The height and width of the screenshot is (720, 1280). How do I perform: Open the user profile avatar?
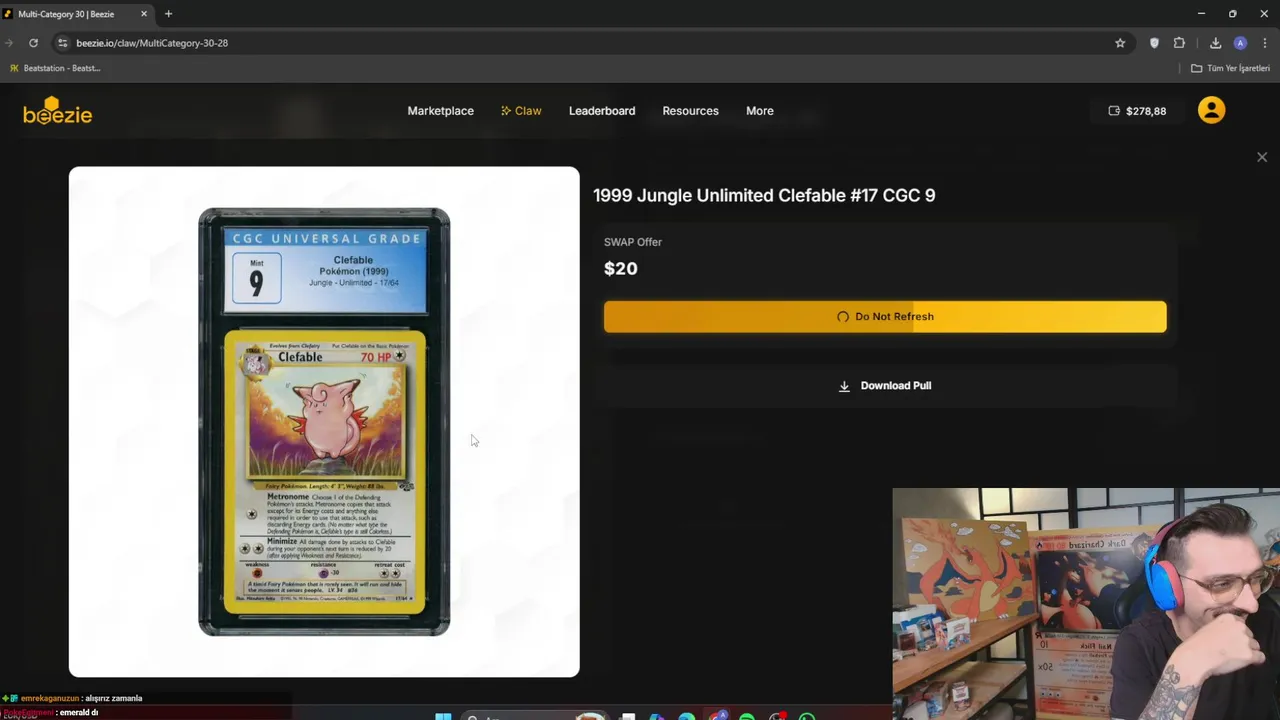click(x=1211, y=110)
